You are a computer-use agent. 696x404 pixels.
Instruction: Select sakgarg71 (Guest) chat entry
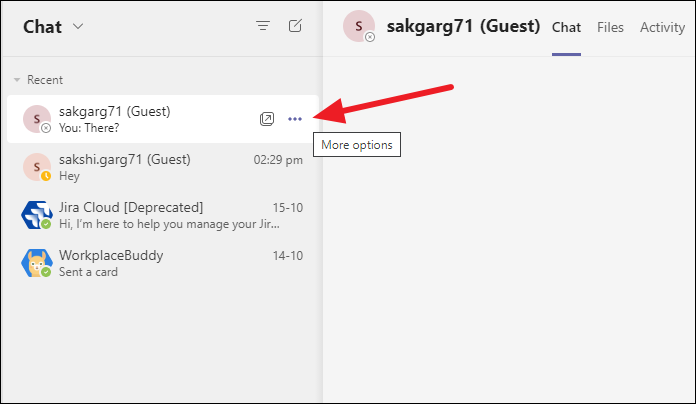click(163, 119)
